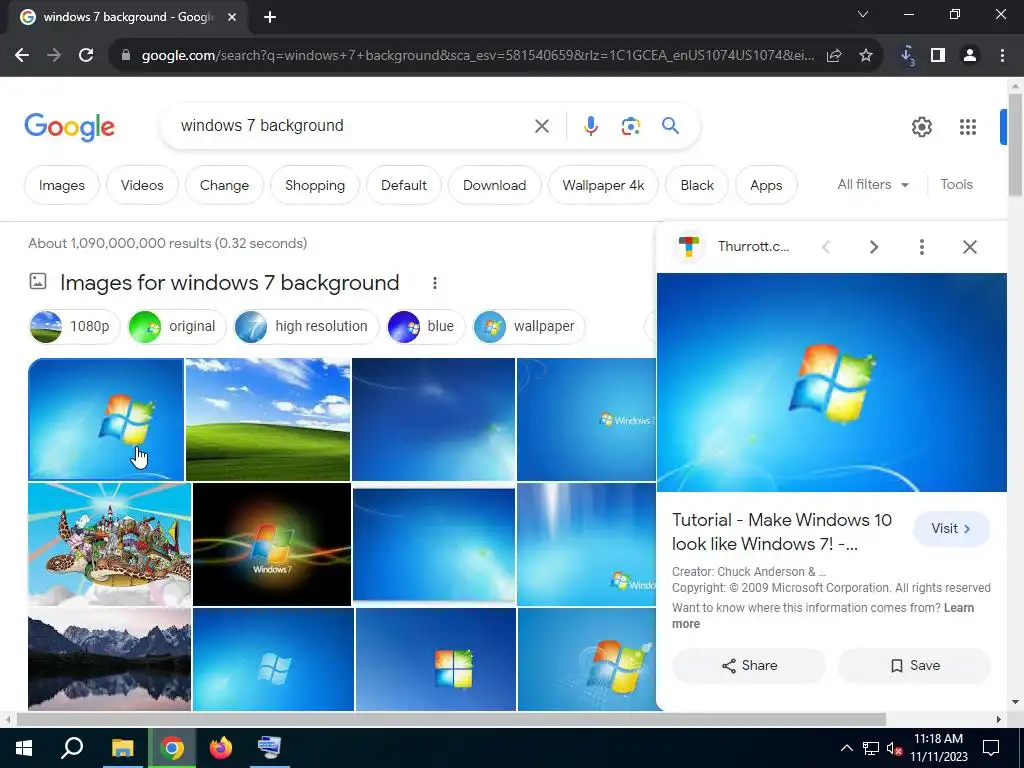The image size is (1024, 768).
Task: Close the image preview panel
Action: 970,247
